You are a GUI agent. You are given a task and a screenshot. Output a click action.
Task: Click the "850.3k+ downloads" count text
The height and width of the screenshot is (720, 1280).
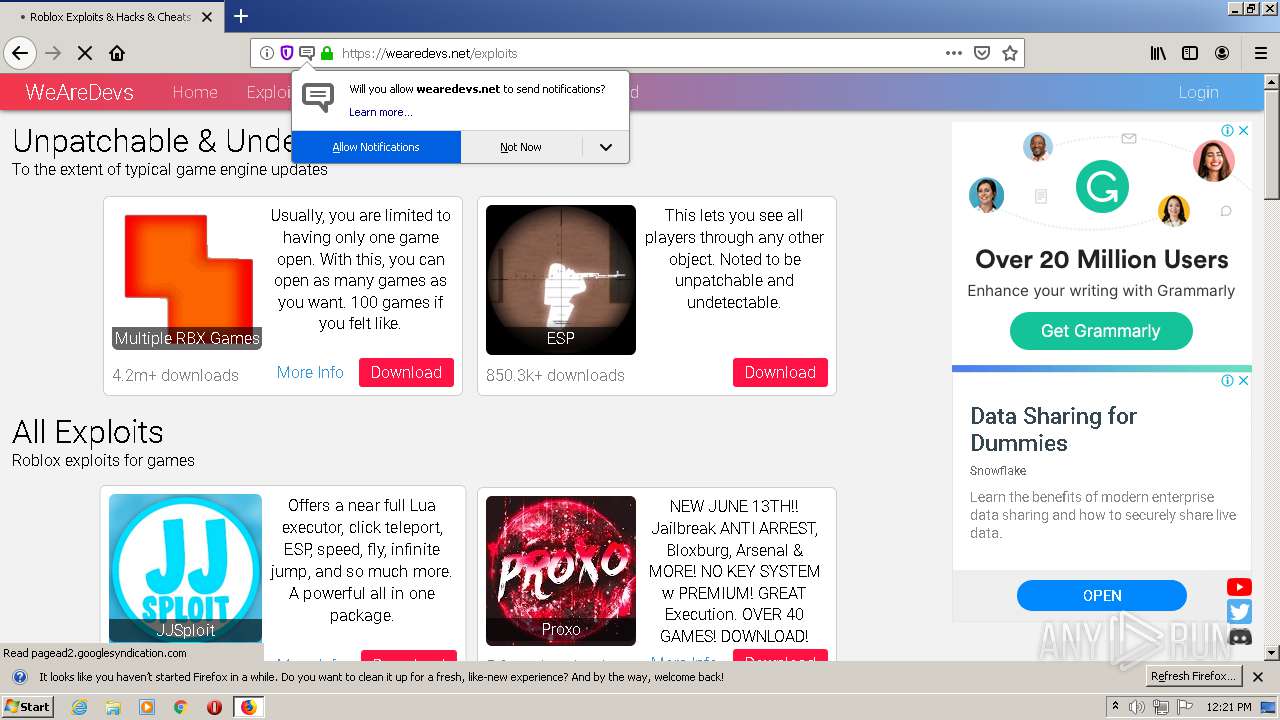coord(555,375)
